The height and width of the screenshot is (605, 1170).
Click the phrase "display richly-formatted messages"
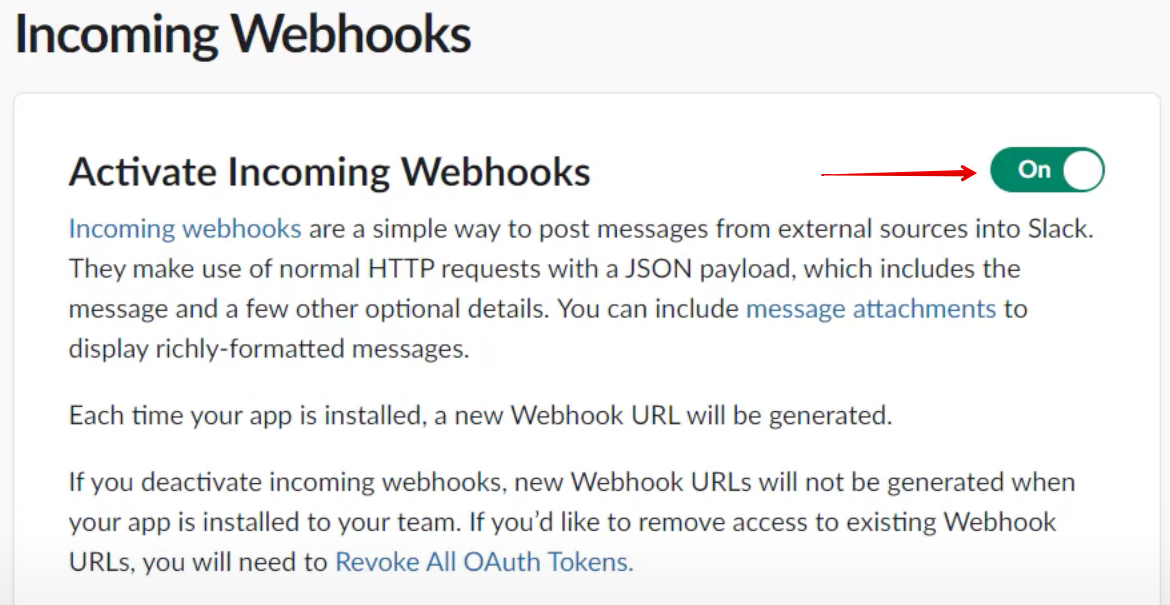269,348
